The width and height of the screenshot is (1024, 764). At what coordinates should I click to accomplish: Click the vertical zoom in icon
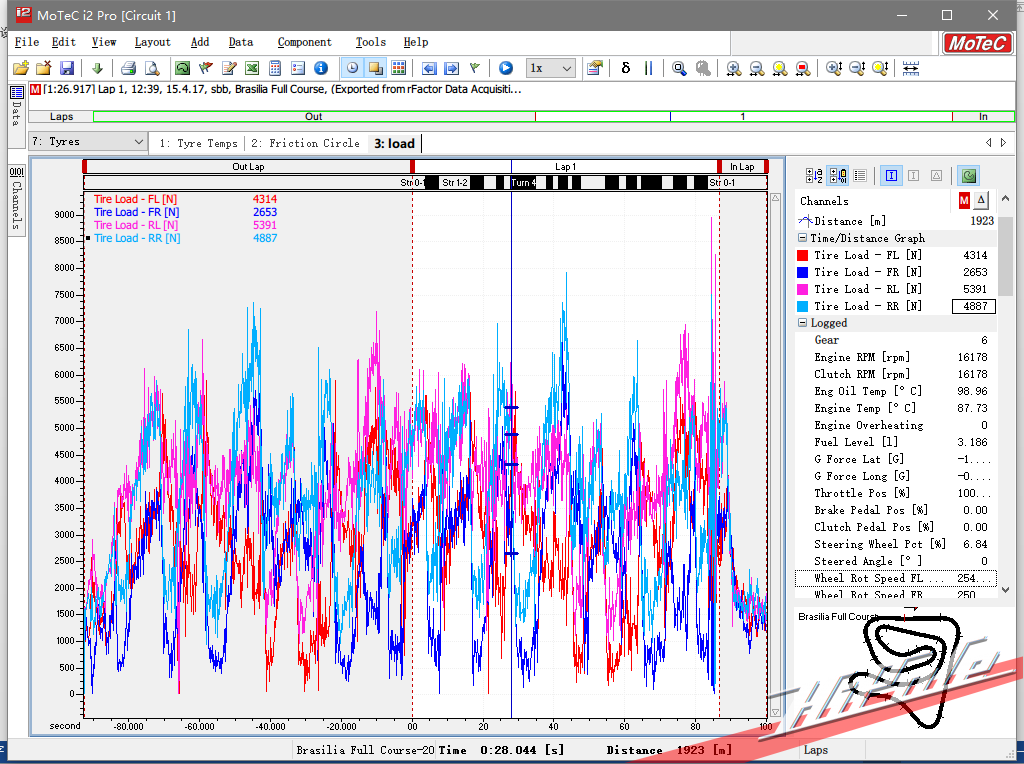point(834,68)
